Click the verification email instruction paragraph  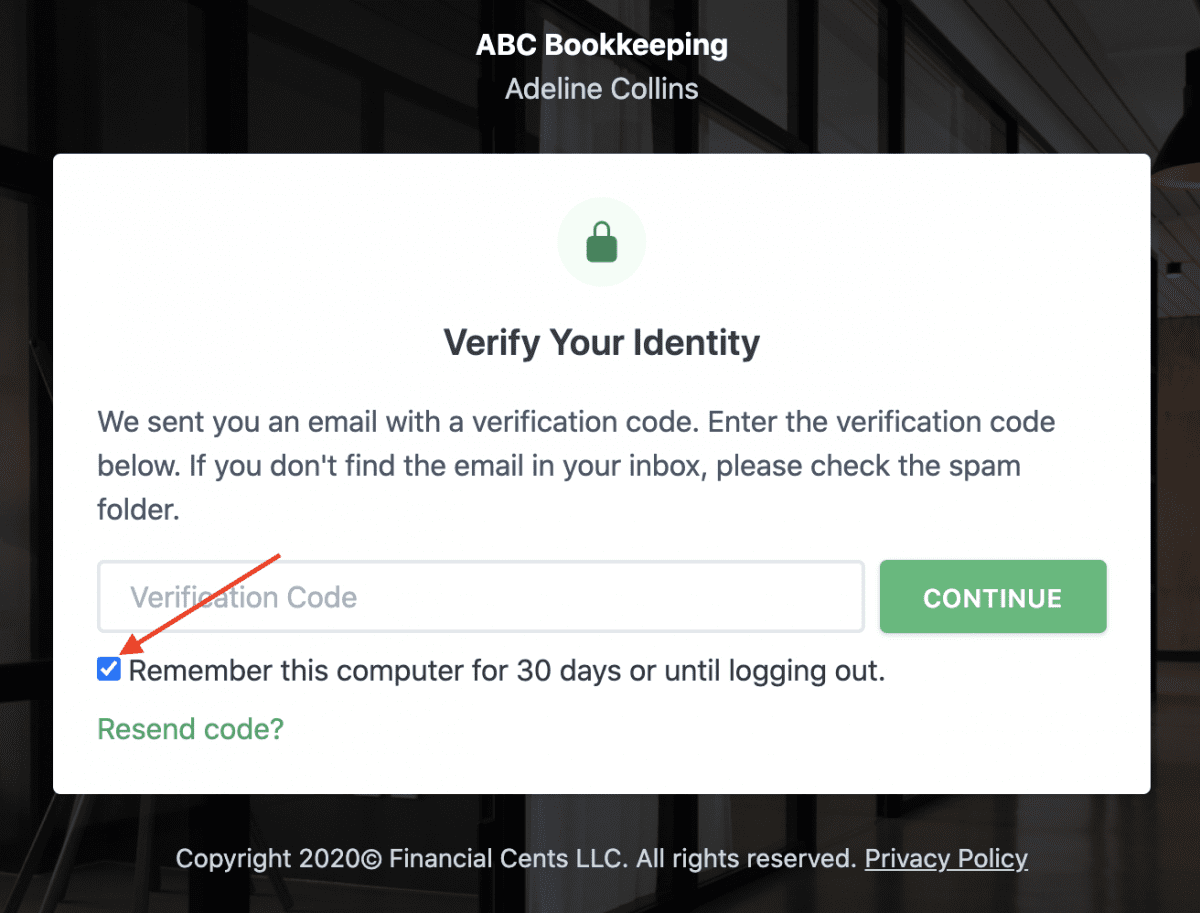click(x=576, y=466)
